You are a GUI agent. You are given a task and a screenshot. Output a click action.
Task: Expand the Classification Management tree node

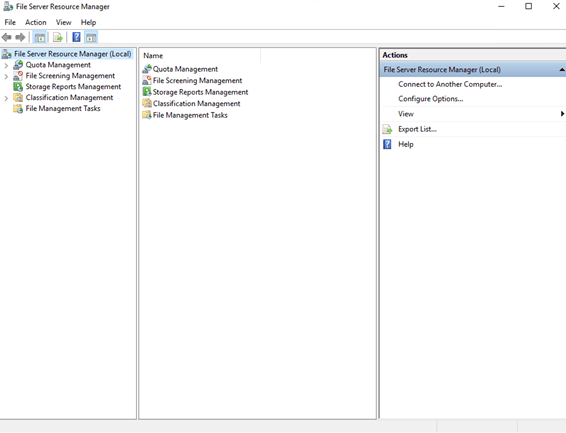pyautogui.click(x=6, y=98)
